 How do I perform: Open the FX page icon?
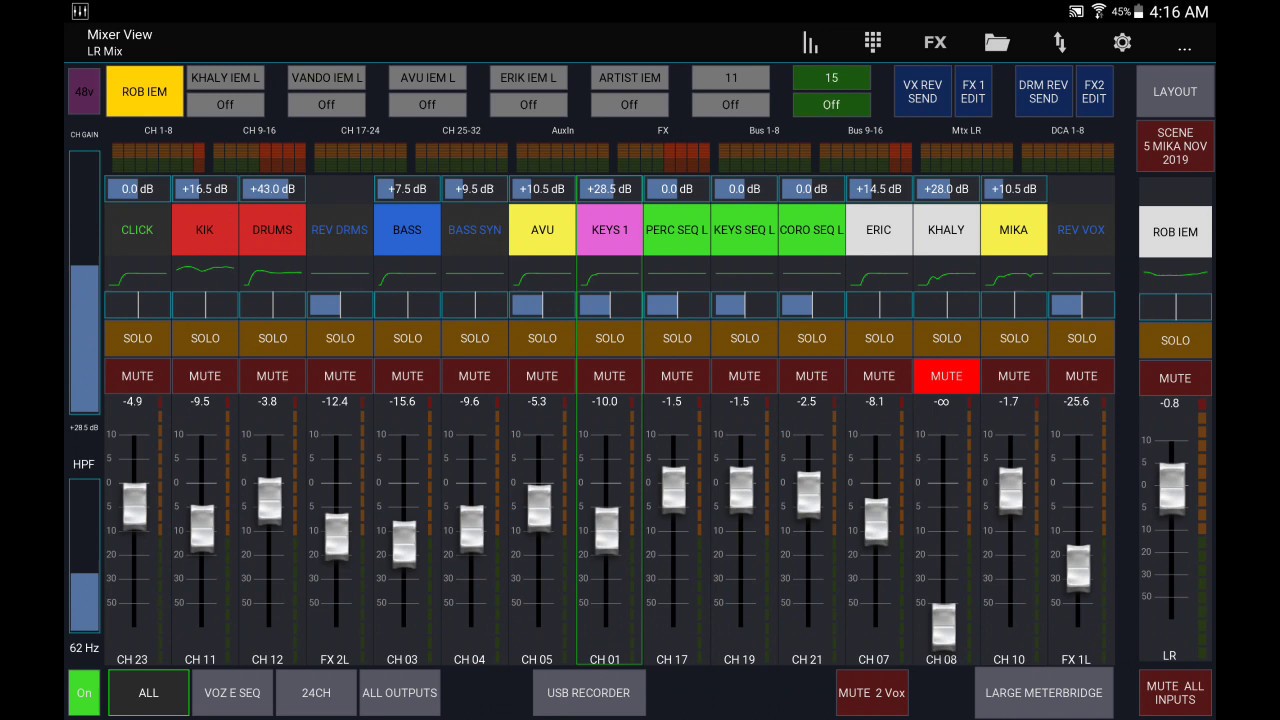(935, 42)
